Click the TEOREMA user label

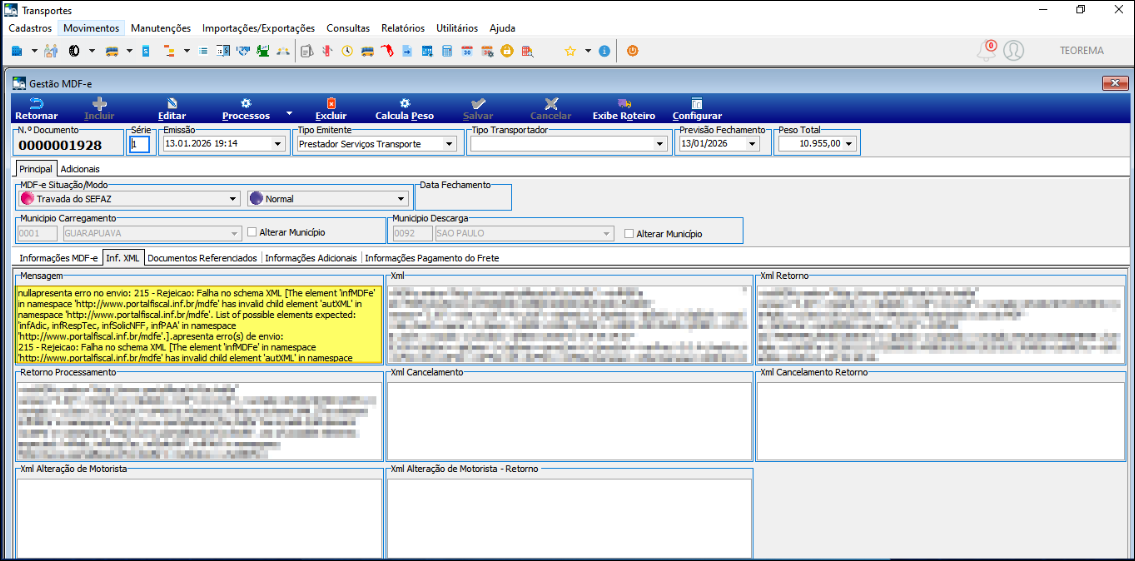click(1081, 50)
